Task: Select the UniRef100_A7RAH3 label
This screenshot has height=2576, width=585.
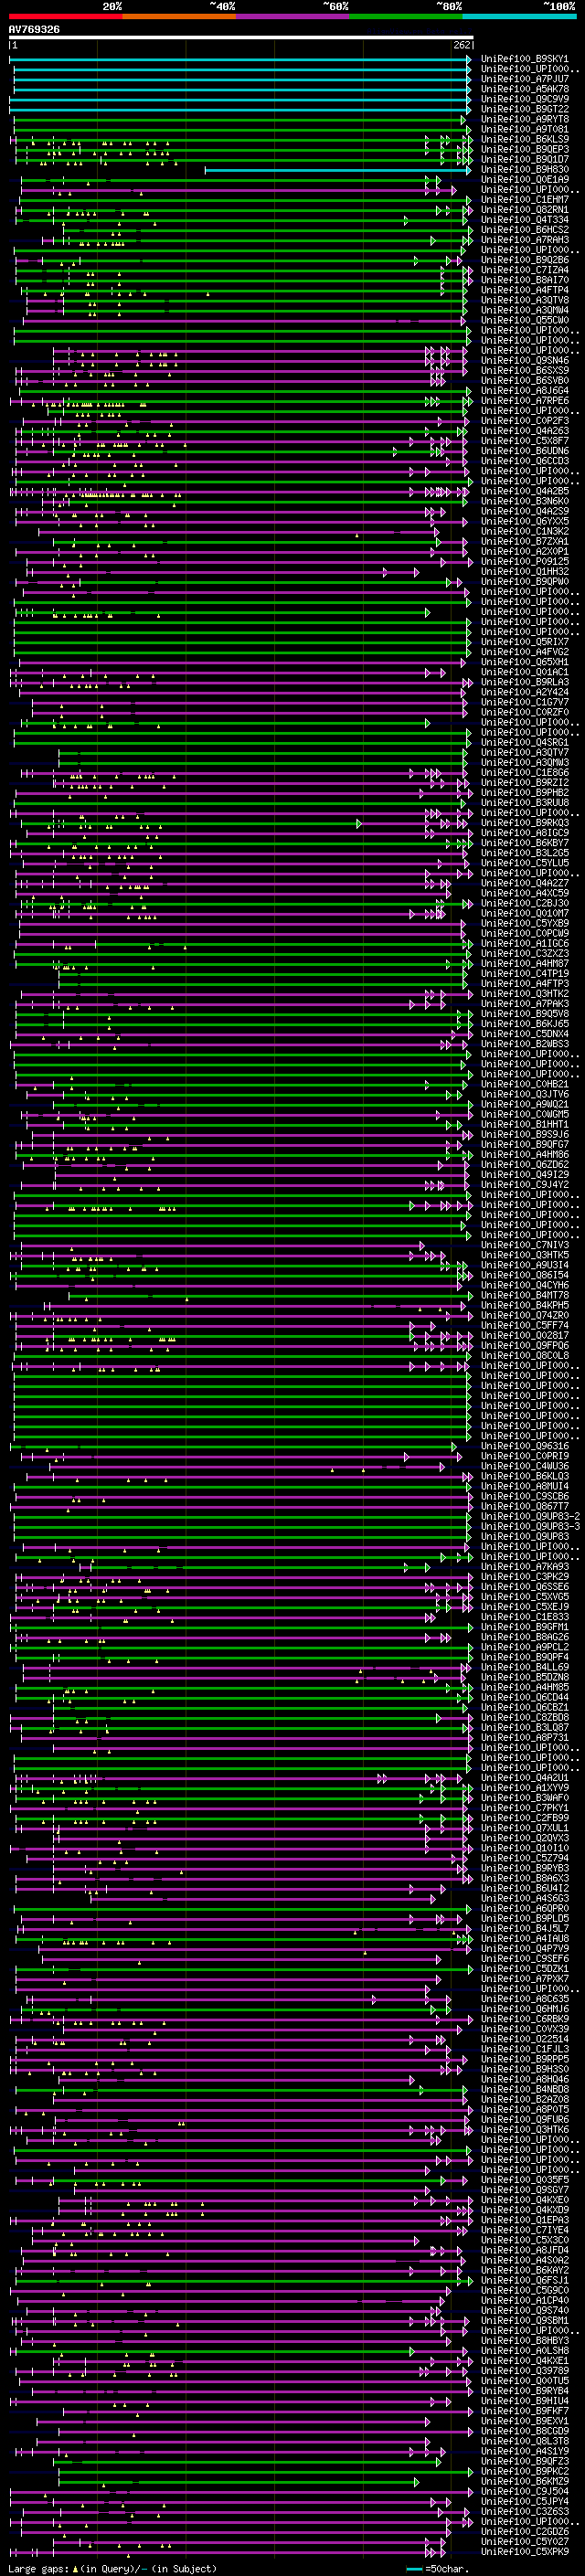Action: pos(524,240)
